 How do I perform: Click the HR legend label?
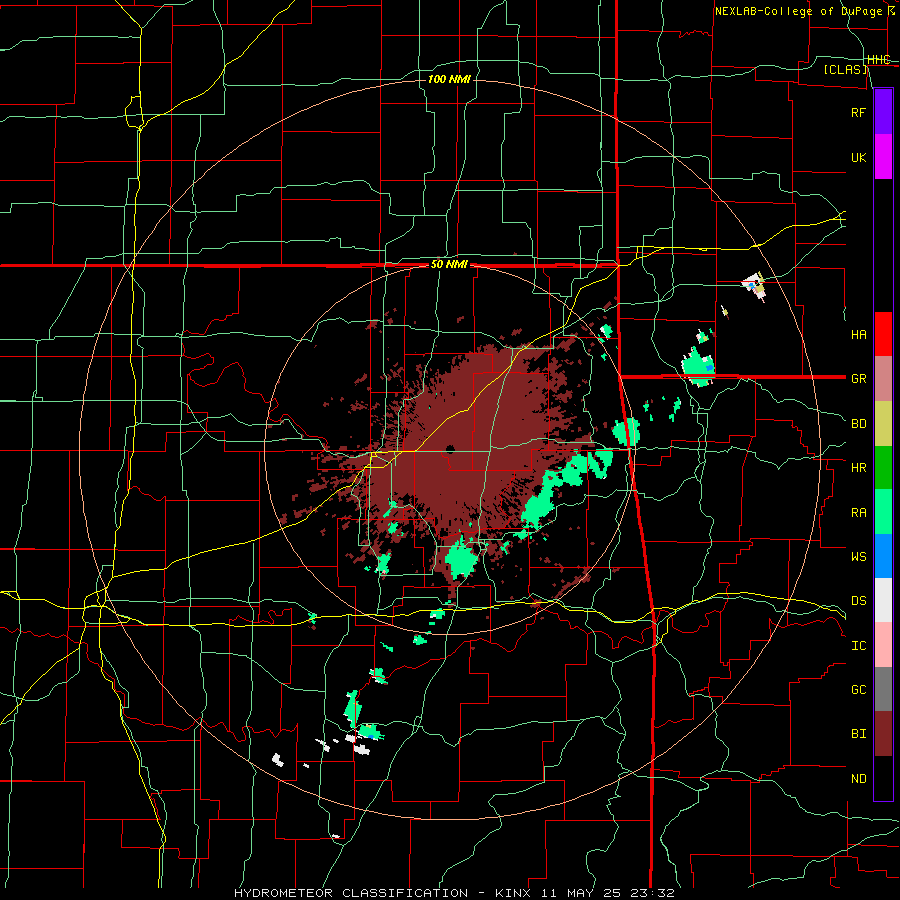[858, 468]
